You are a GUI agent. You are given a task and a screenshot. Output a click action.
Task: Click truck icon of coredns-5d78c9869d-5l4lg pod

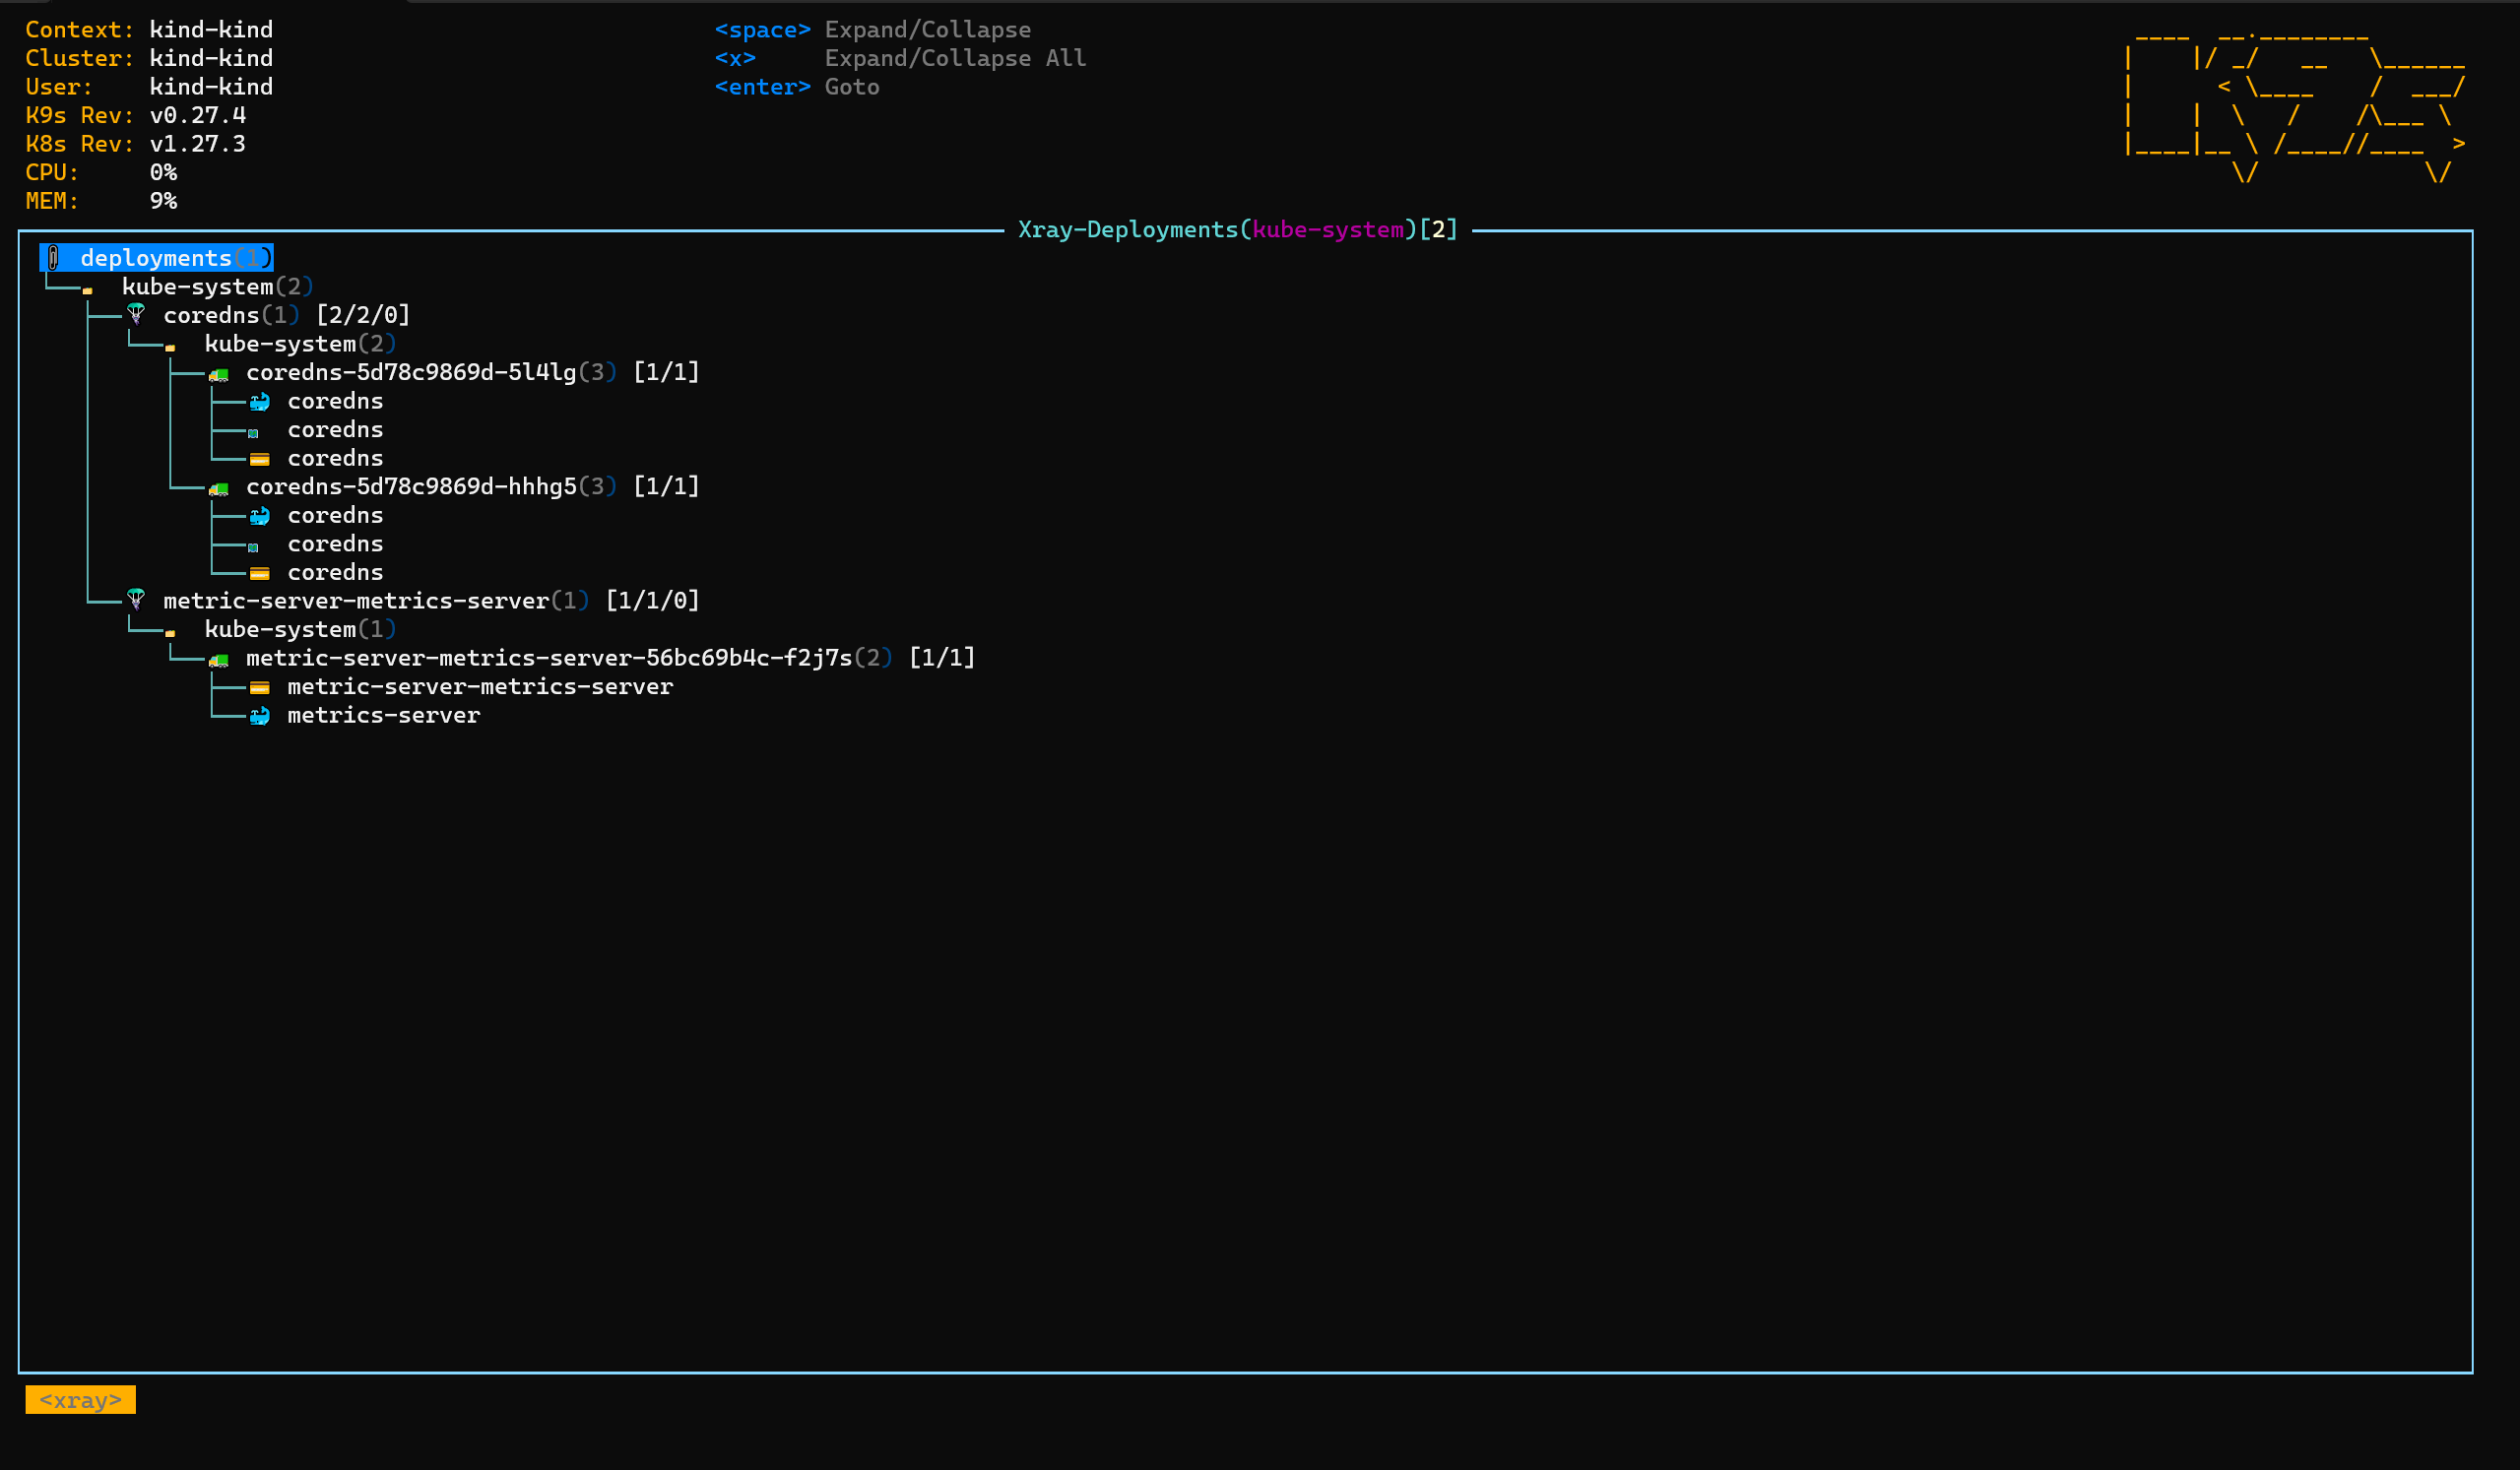[219, 374]
